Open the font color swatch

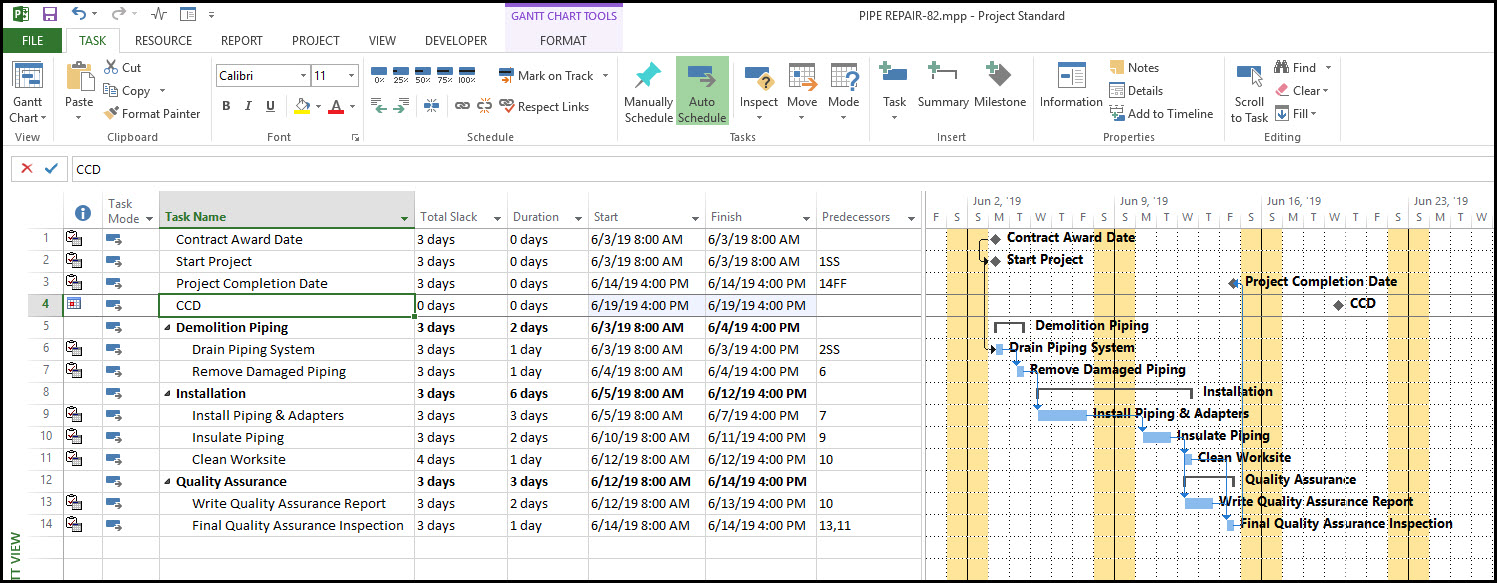pos(335,107)
